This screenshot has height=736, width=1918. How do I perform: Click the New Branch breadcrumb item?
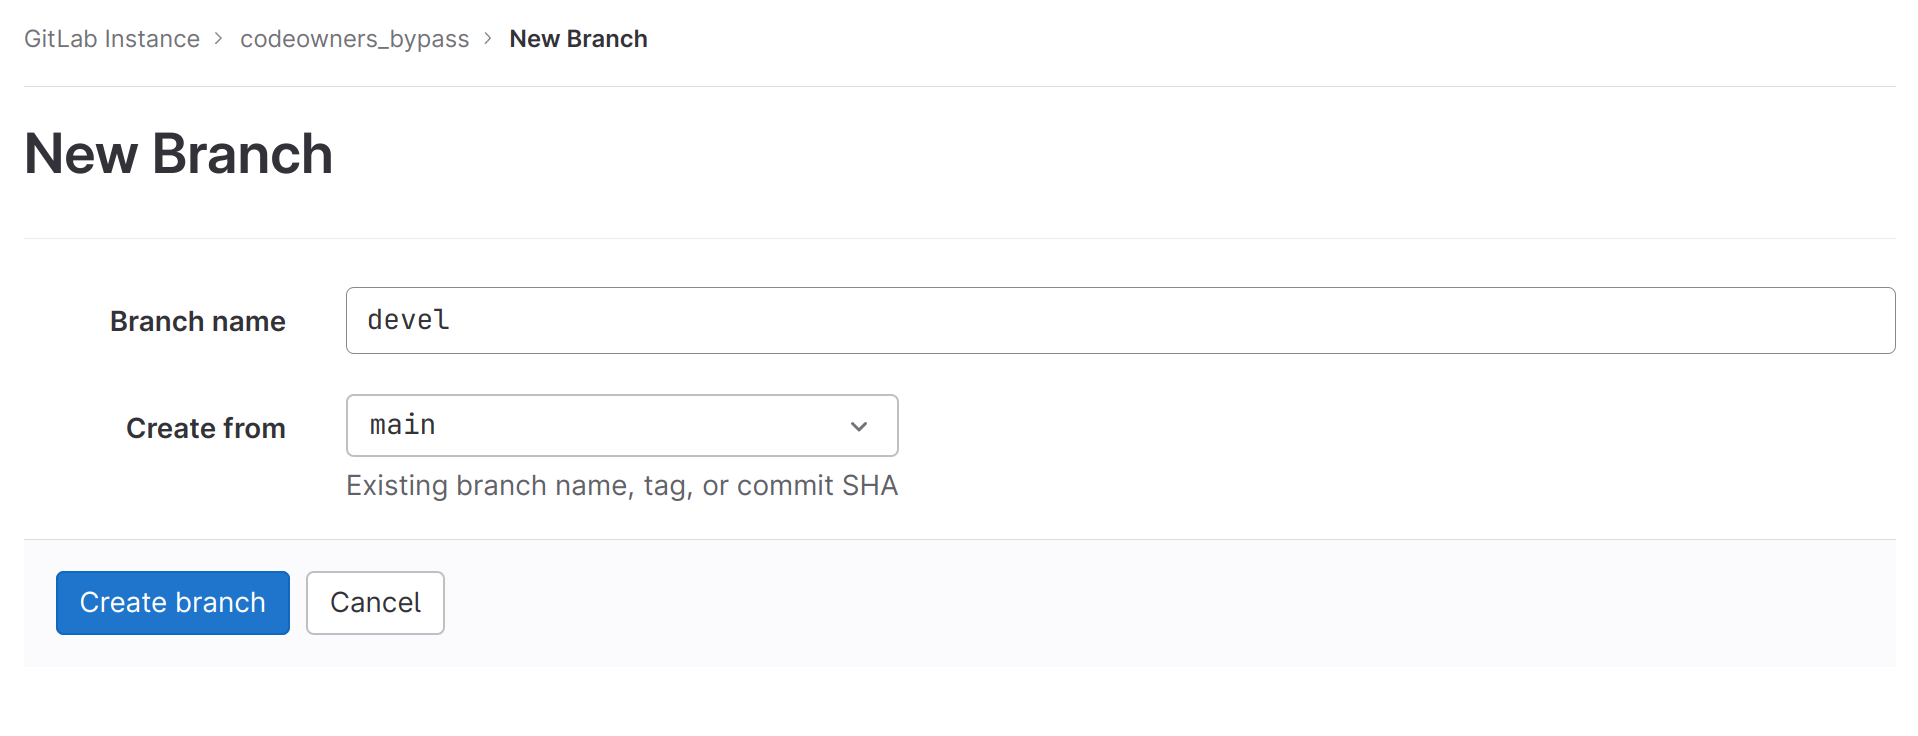[578, 39]
